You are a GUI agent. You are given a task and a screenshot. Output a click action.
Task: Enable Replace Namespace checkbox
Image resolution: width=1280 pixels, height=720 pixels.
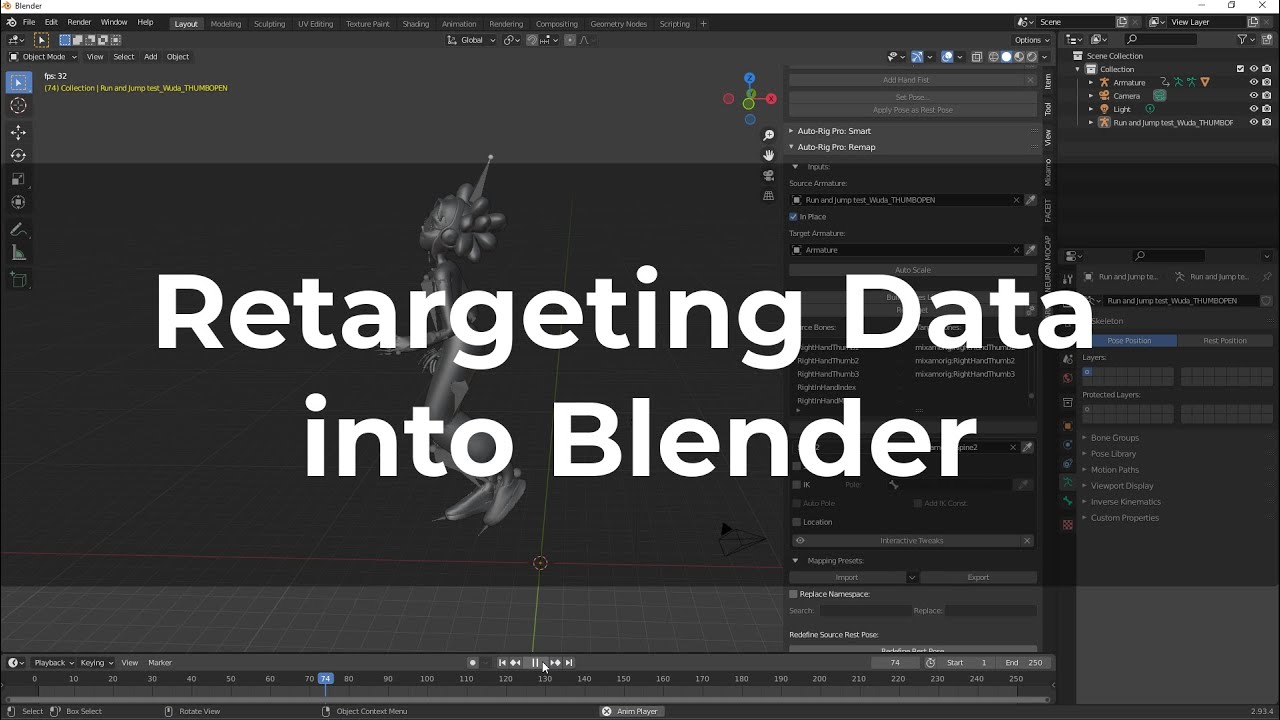[794, 594]
